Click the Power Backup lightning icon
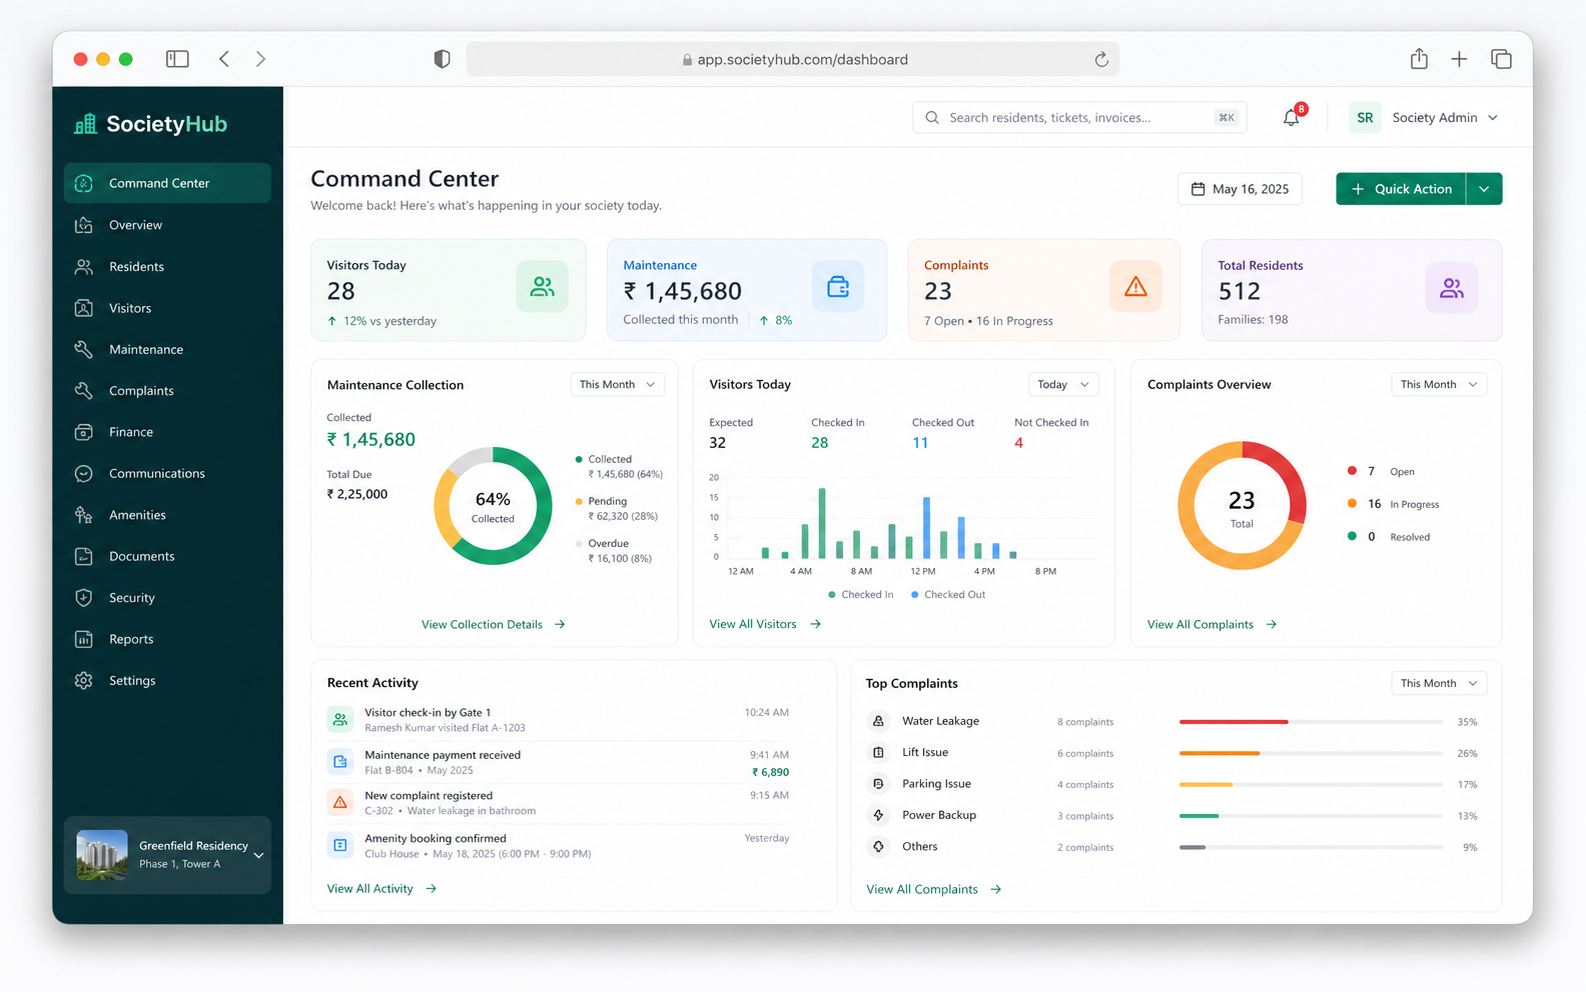 [x=878, y=815]
